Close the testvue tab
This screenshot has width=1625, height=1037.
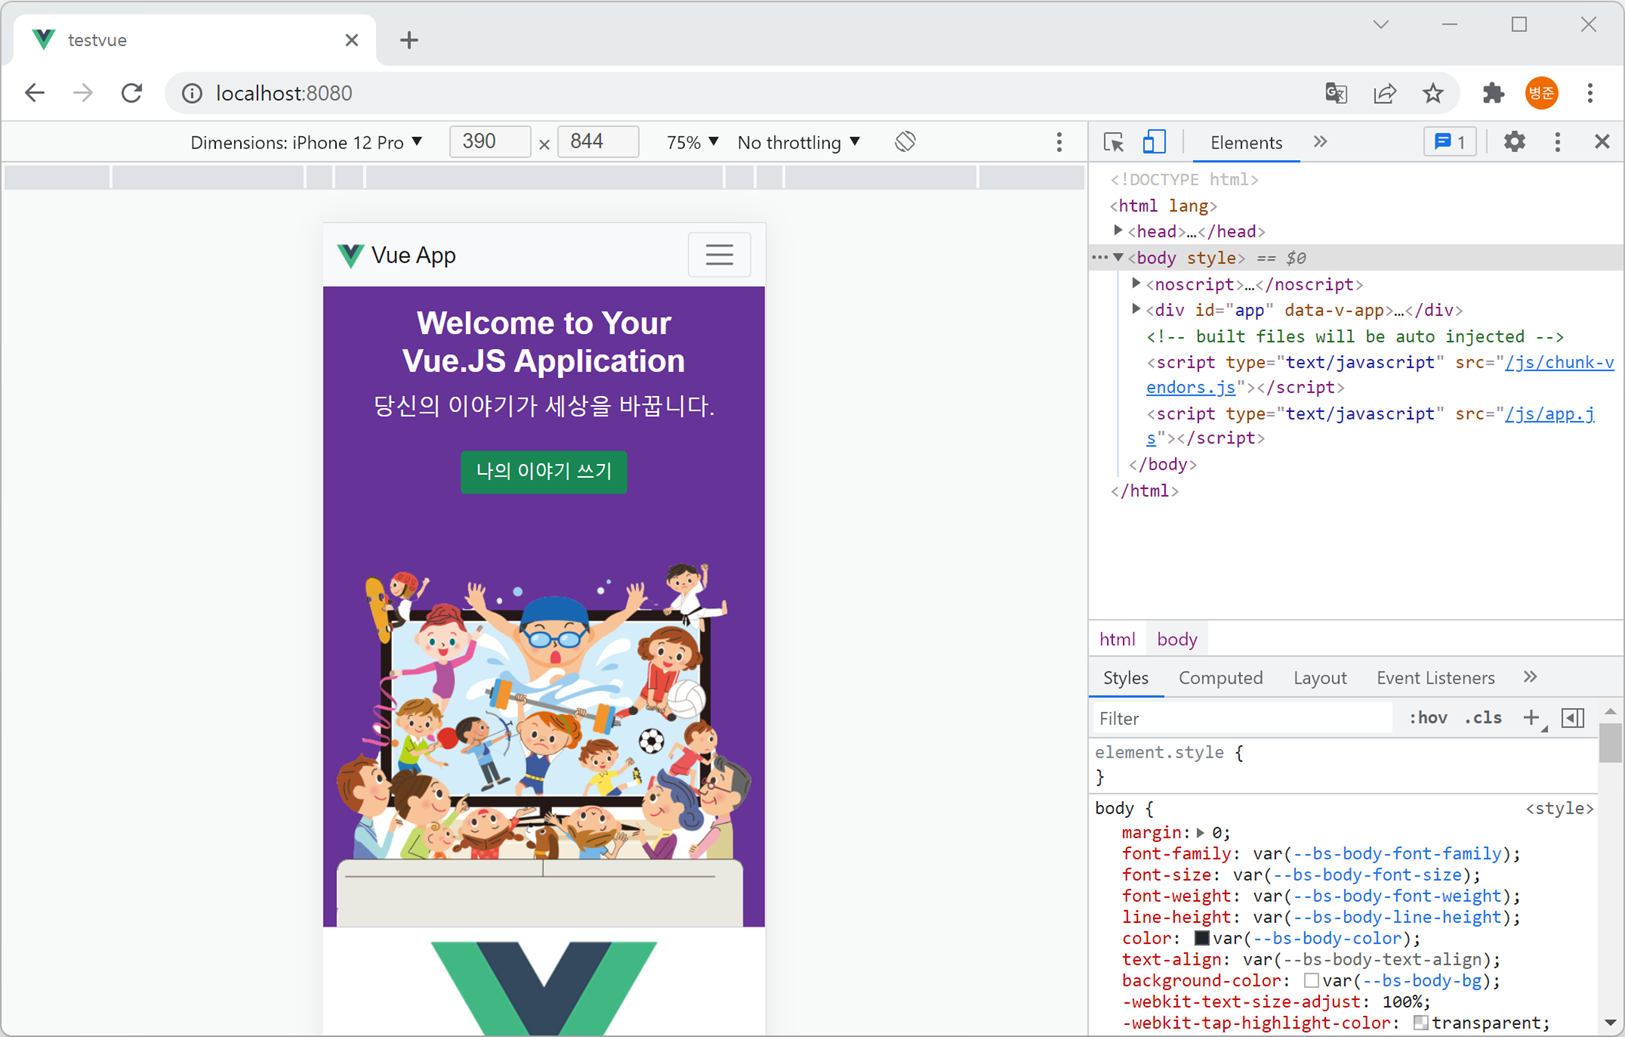pos(351,40)
